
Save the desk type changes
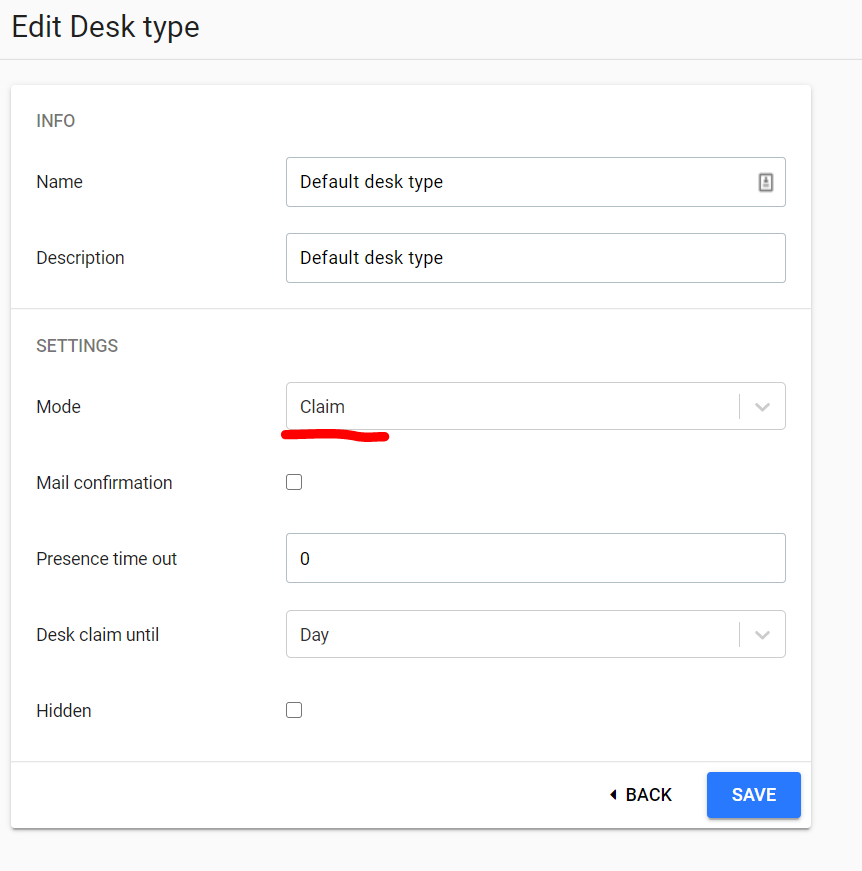754,795
